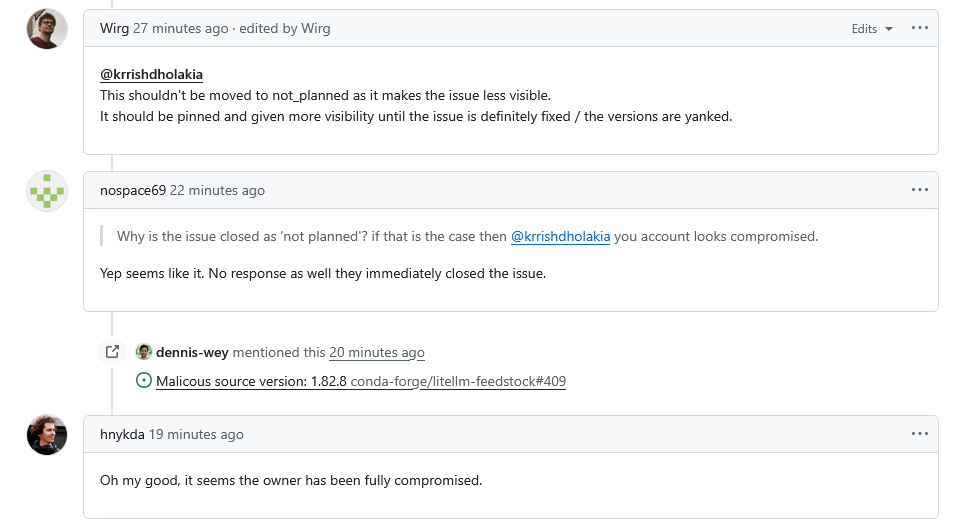The image size is (958, 531).
Task: Click dennis-wey's small avatar
Action: coord(144,352)
